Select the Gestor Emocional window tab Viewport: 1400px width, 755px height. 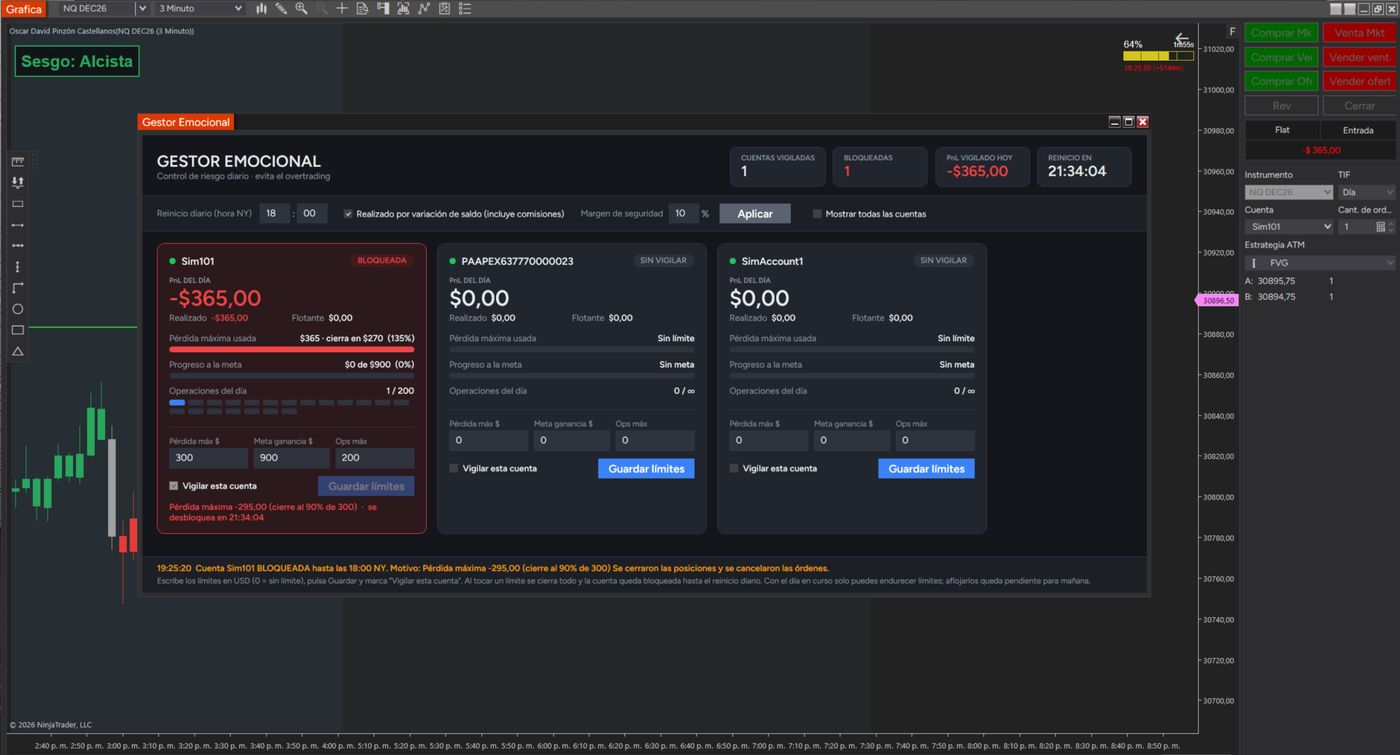pos(186,122)
